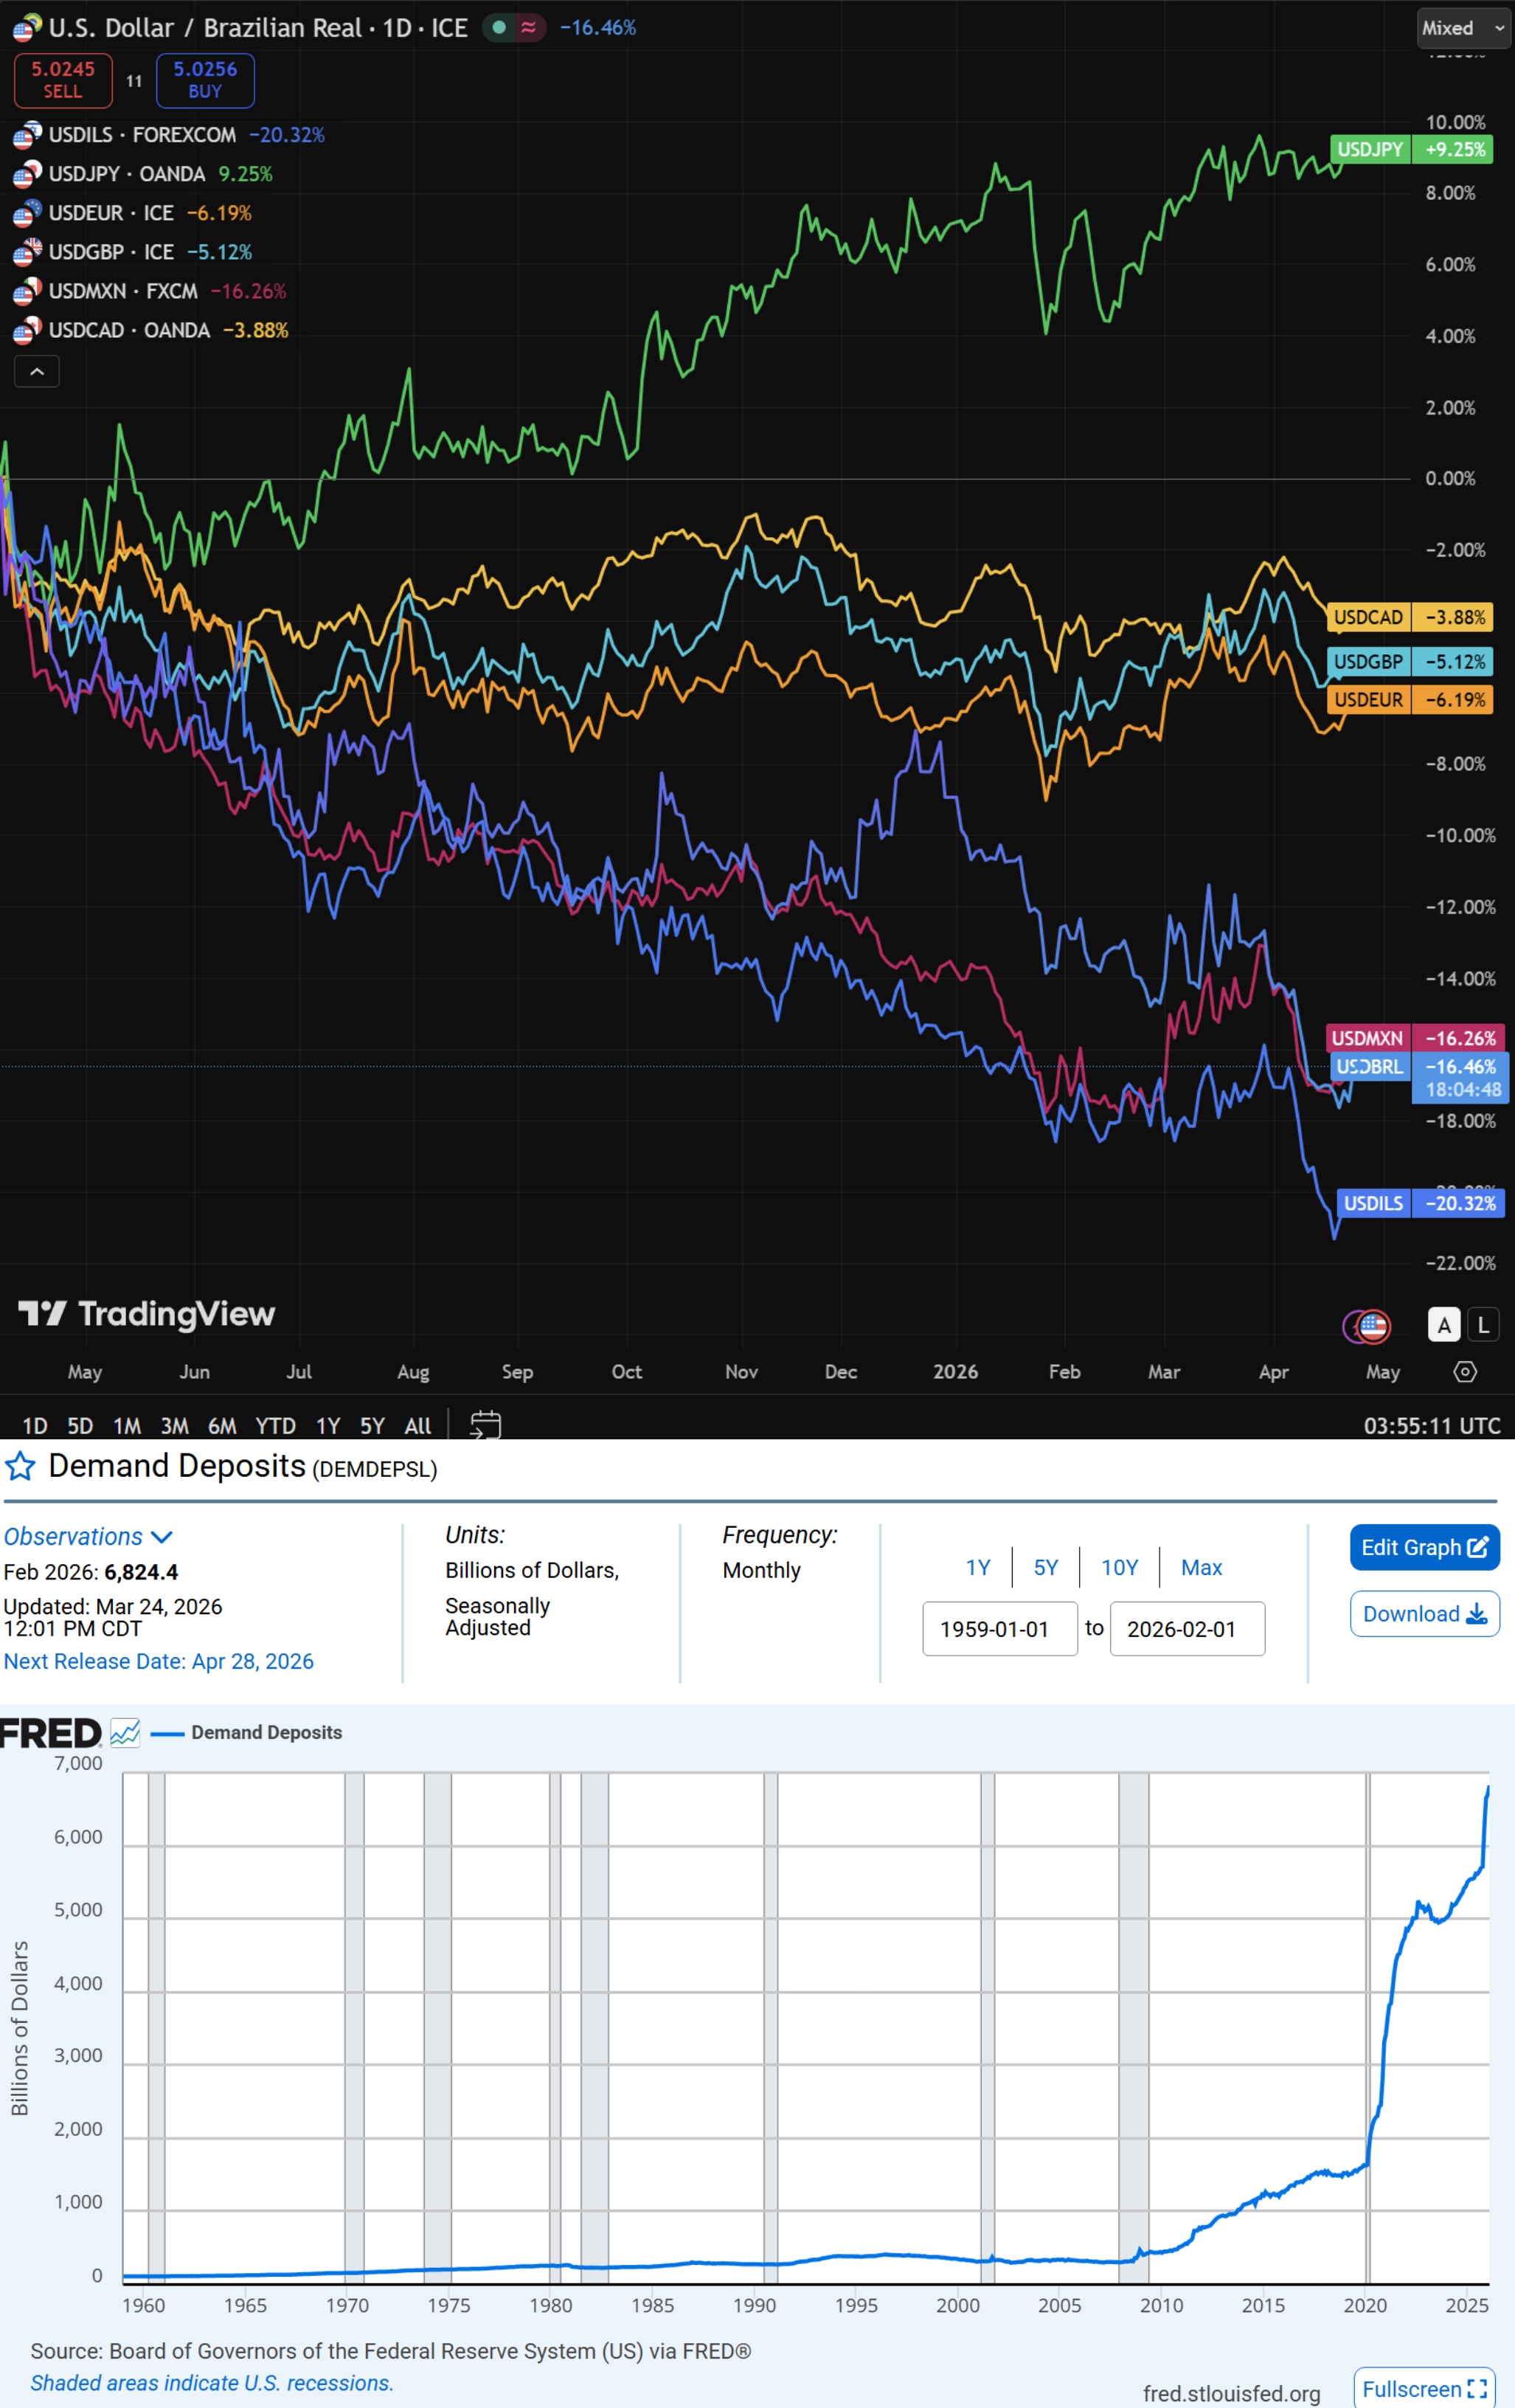Click the start date 1959-01-01 field
Image resolution: width=1515 pixels, height=2408 pixels.
coord(999,1629)
